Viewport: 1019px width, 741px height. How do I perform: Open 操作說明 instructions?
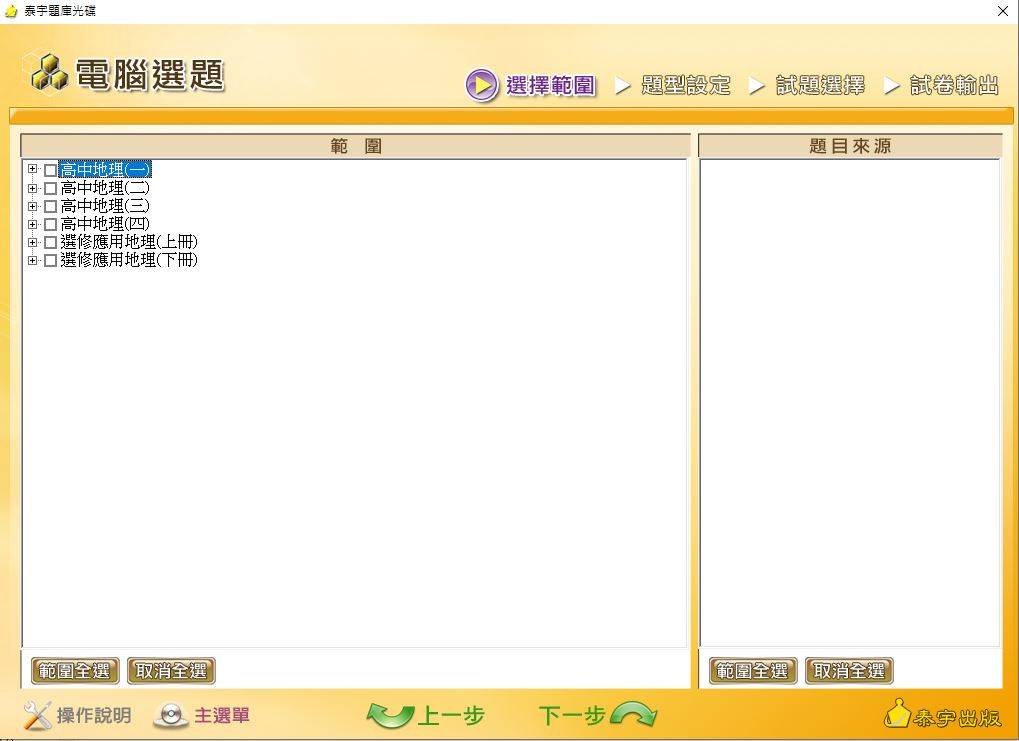94,716
